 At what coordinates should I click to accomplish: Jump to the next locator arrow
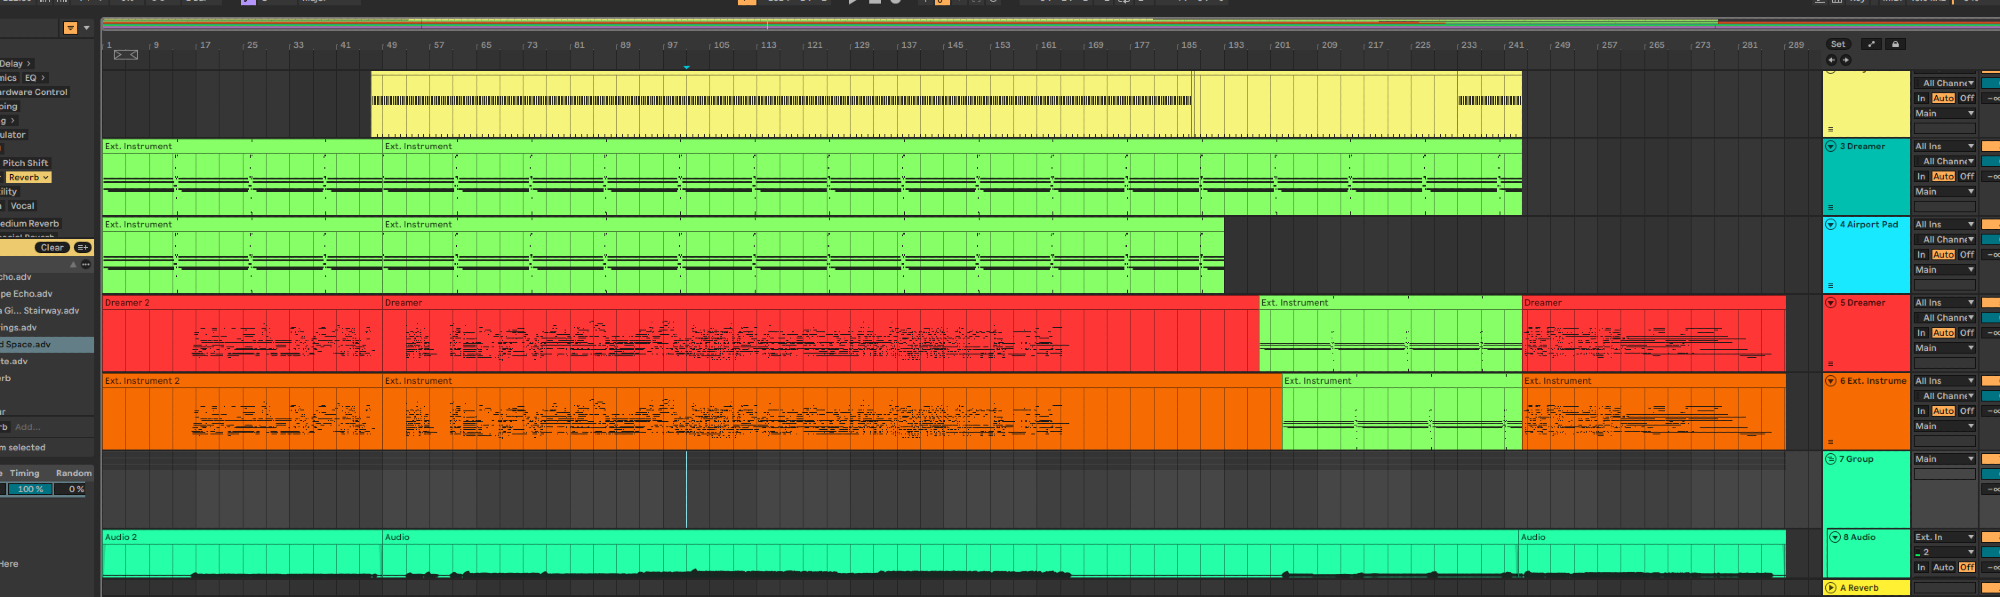pyautogui.click(x=1846, y=60)
